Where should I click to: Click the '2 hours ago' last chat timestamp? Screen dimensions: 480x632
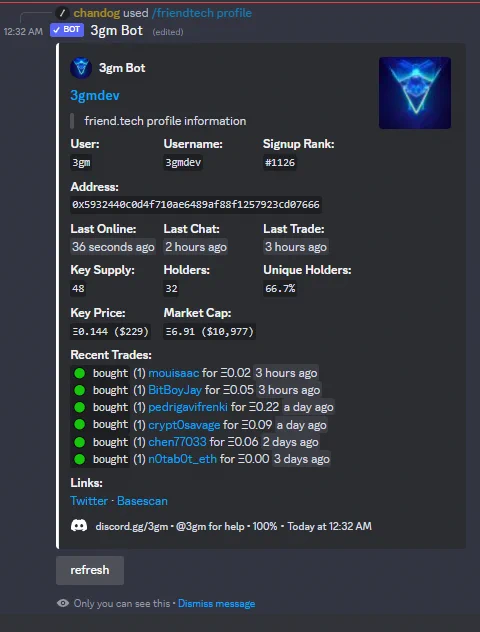click(x=196, y=247)
